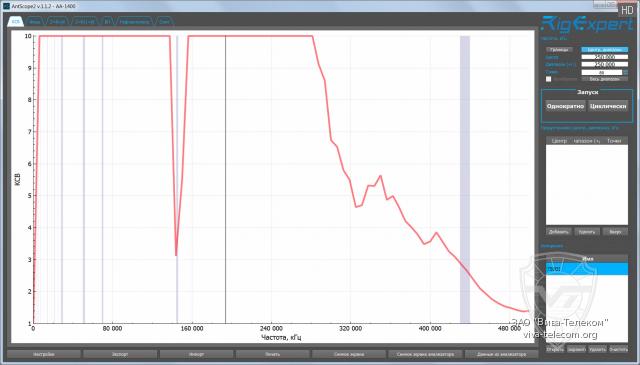
Task: Click the Экспорт button
Action: (x=120, y=354)
